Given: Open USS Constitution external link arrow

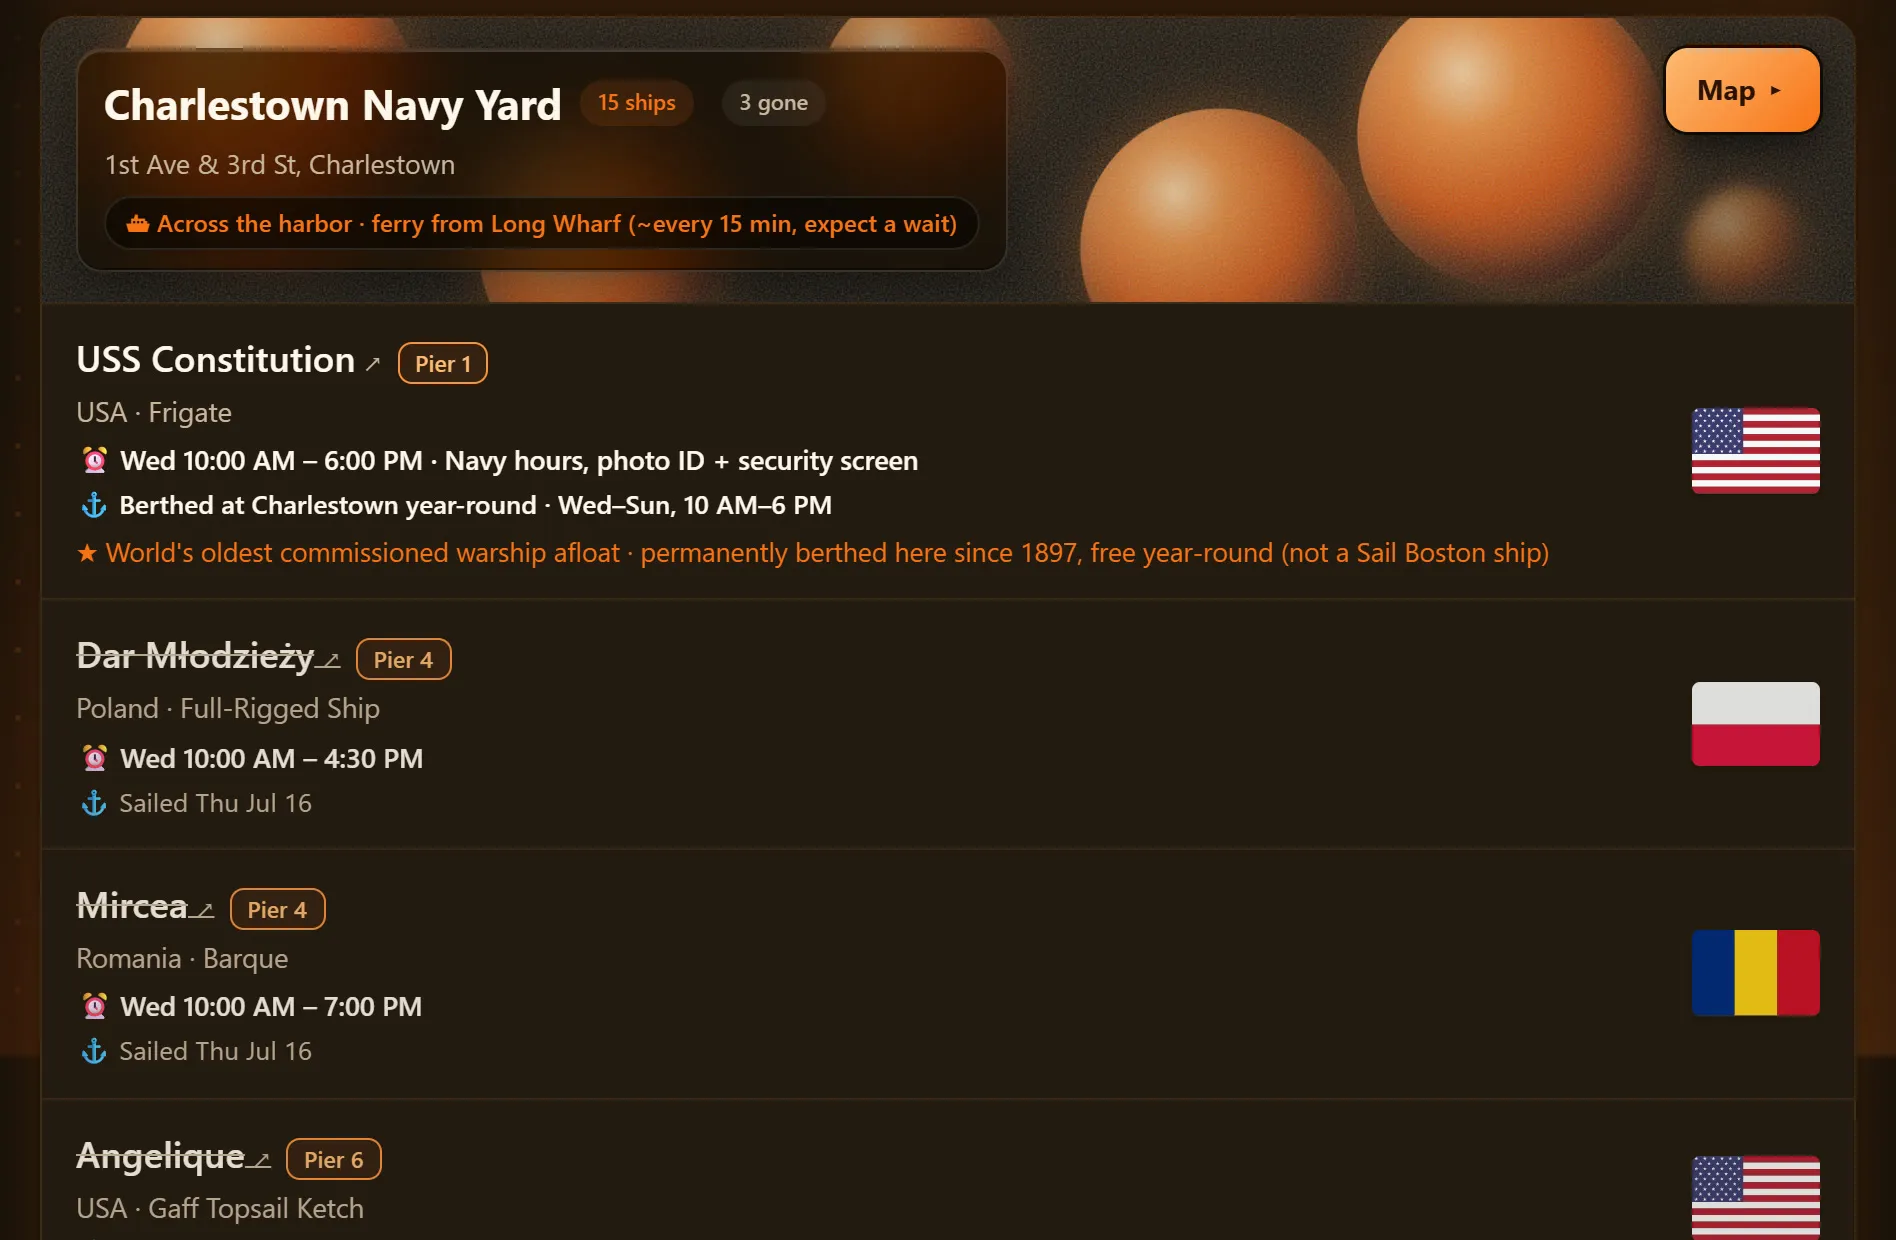Looking at the screenshot, I should (x=373, y=364).
